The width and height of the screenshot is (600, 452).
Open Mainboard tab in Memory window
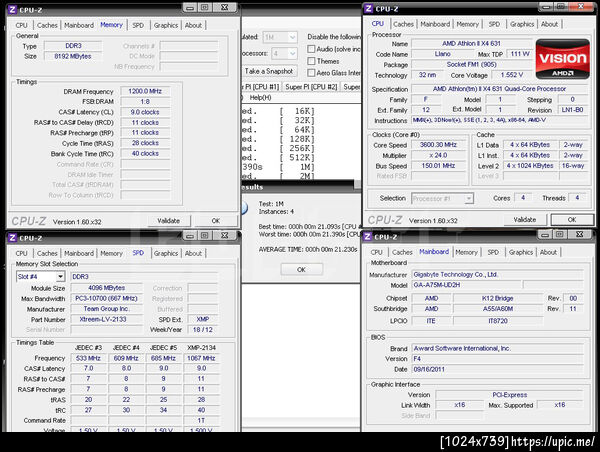pyautogui.click(x=79, y=25)
